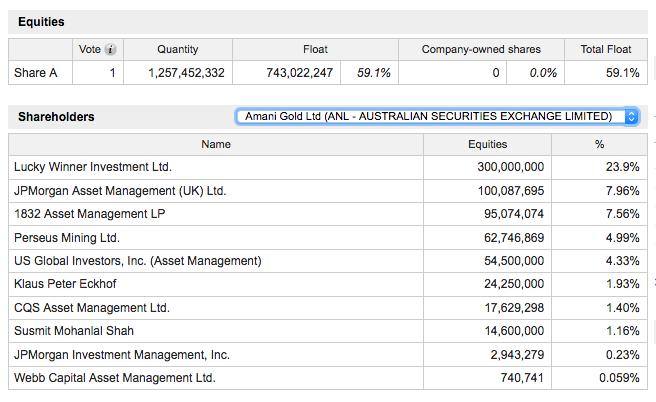Select Webb Capital Asset Management Ltd.
The image size is (656, 402).
(x=115, y=378)
